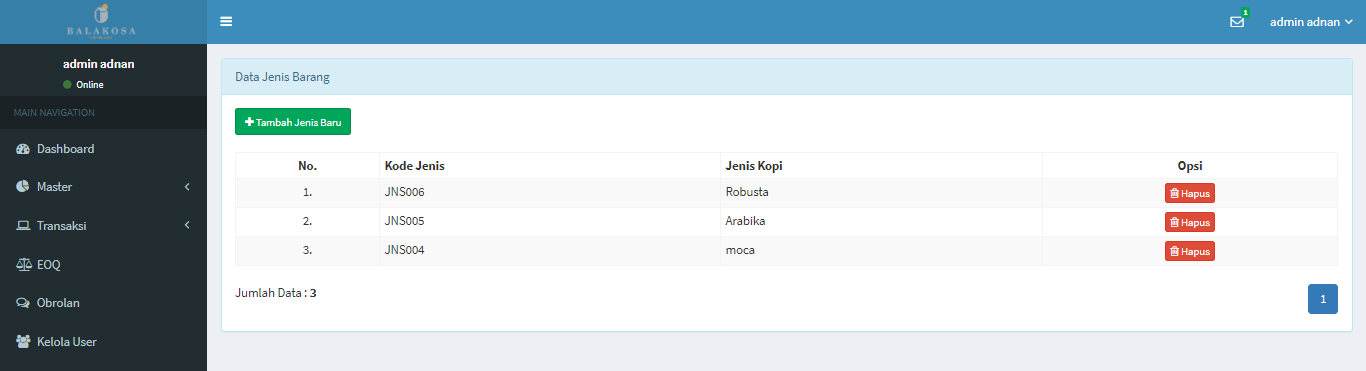Click the Tambah Jenis Baru button

coord(293,122)
